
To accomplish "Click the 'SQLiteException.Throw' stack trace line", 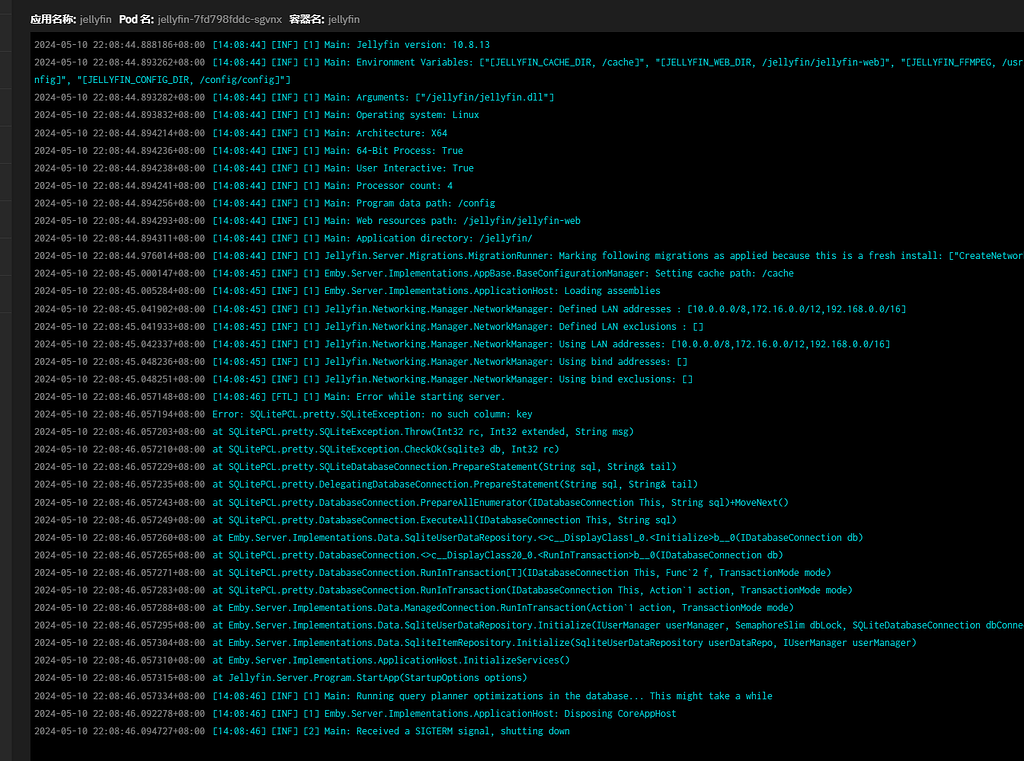I will click(x=334, y=432).
